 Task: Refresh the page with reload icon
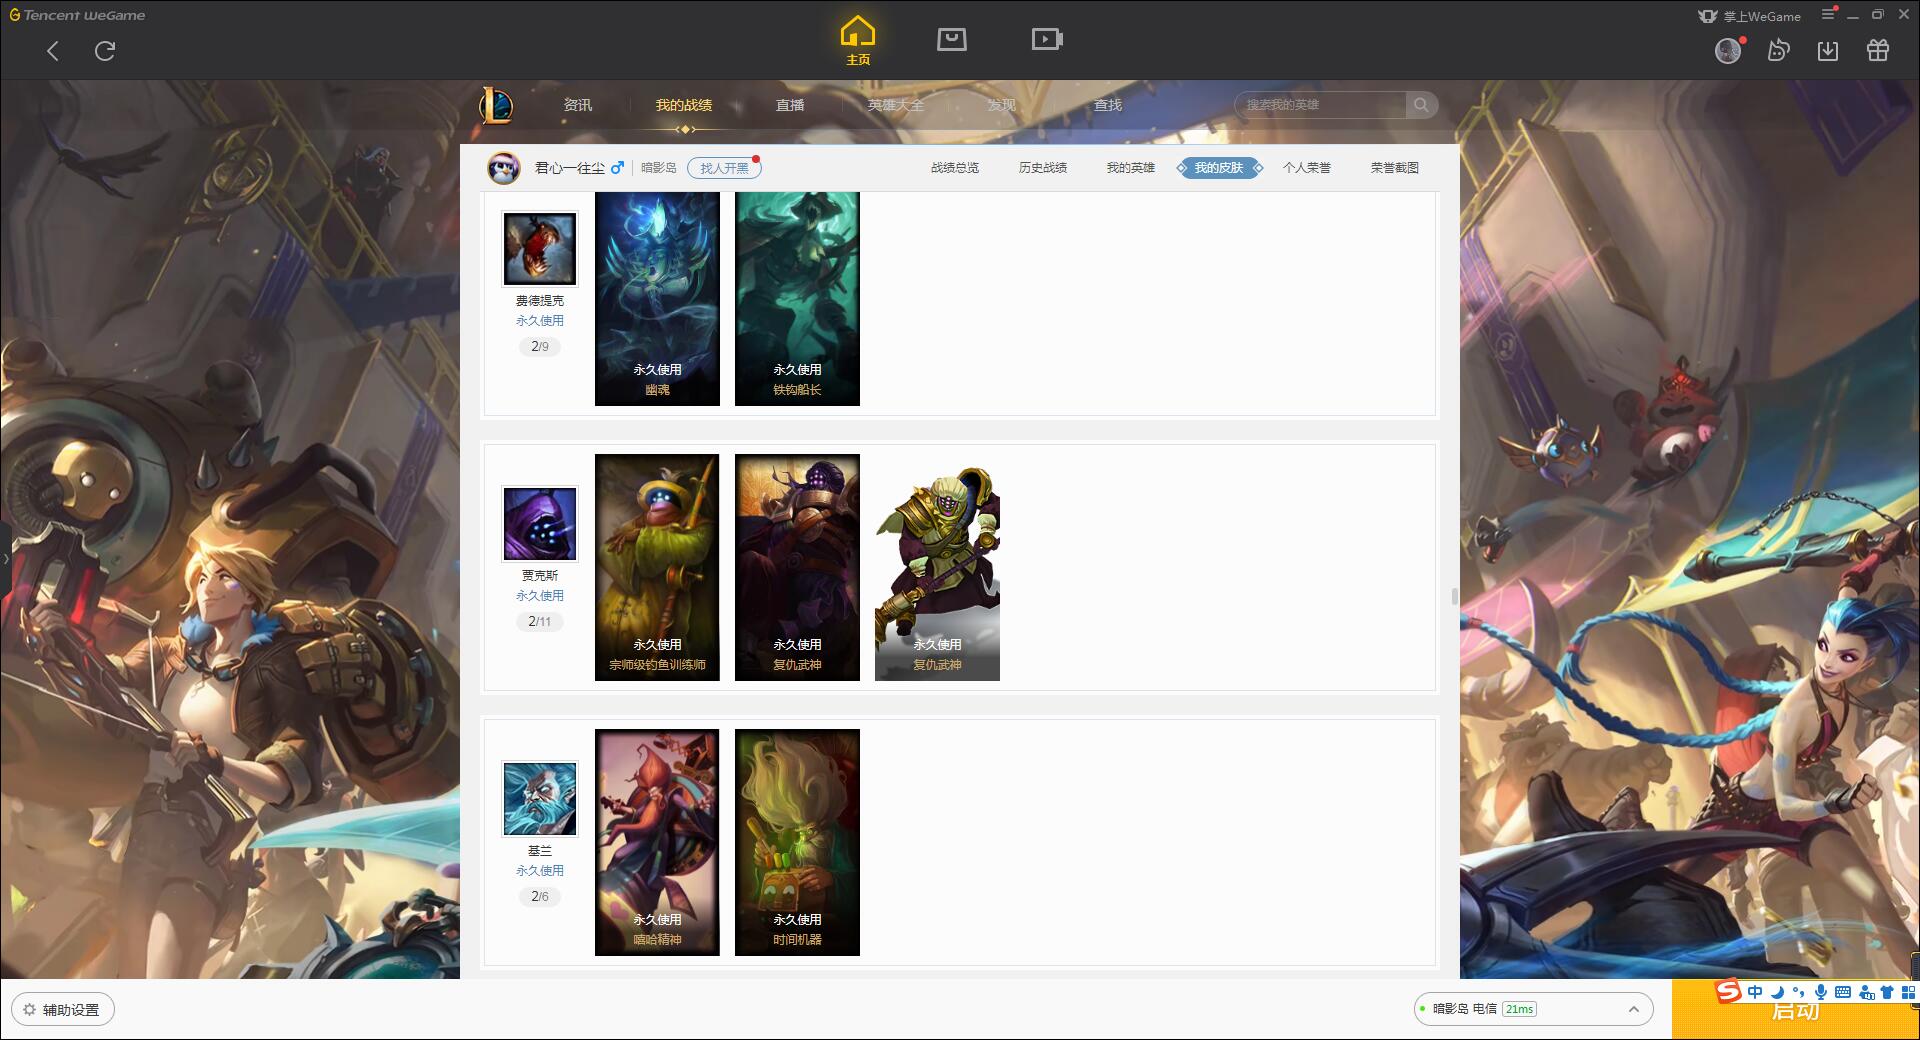105,51
